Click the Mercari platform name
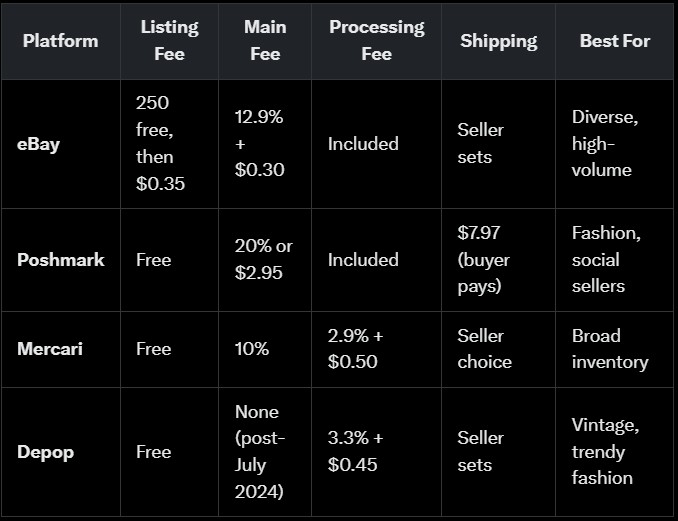Viewport: 678px width, 521px height. coord(51,349)
